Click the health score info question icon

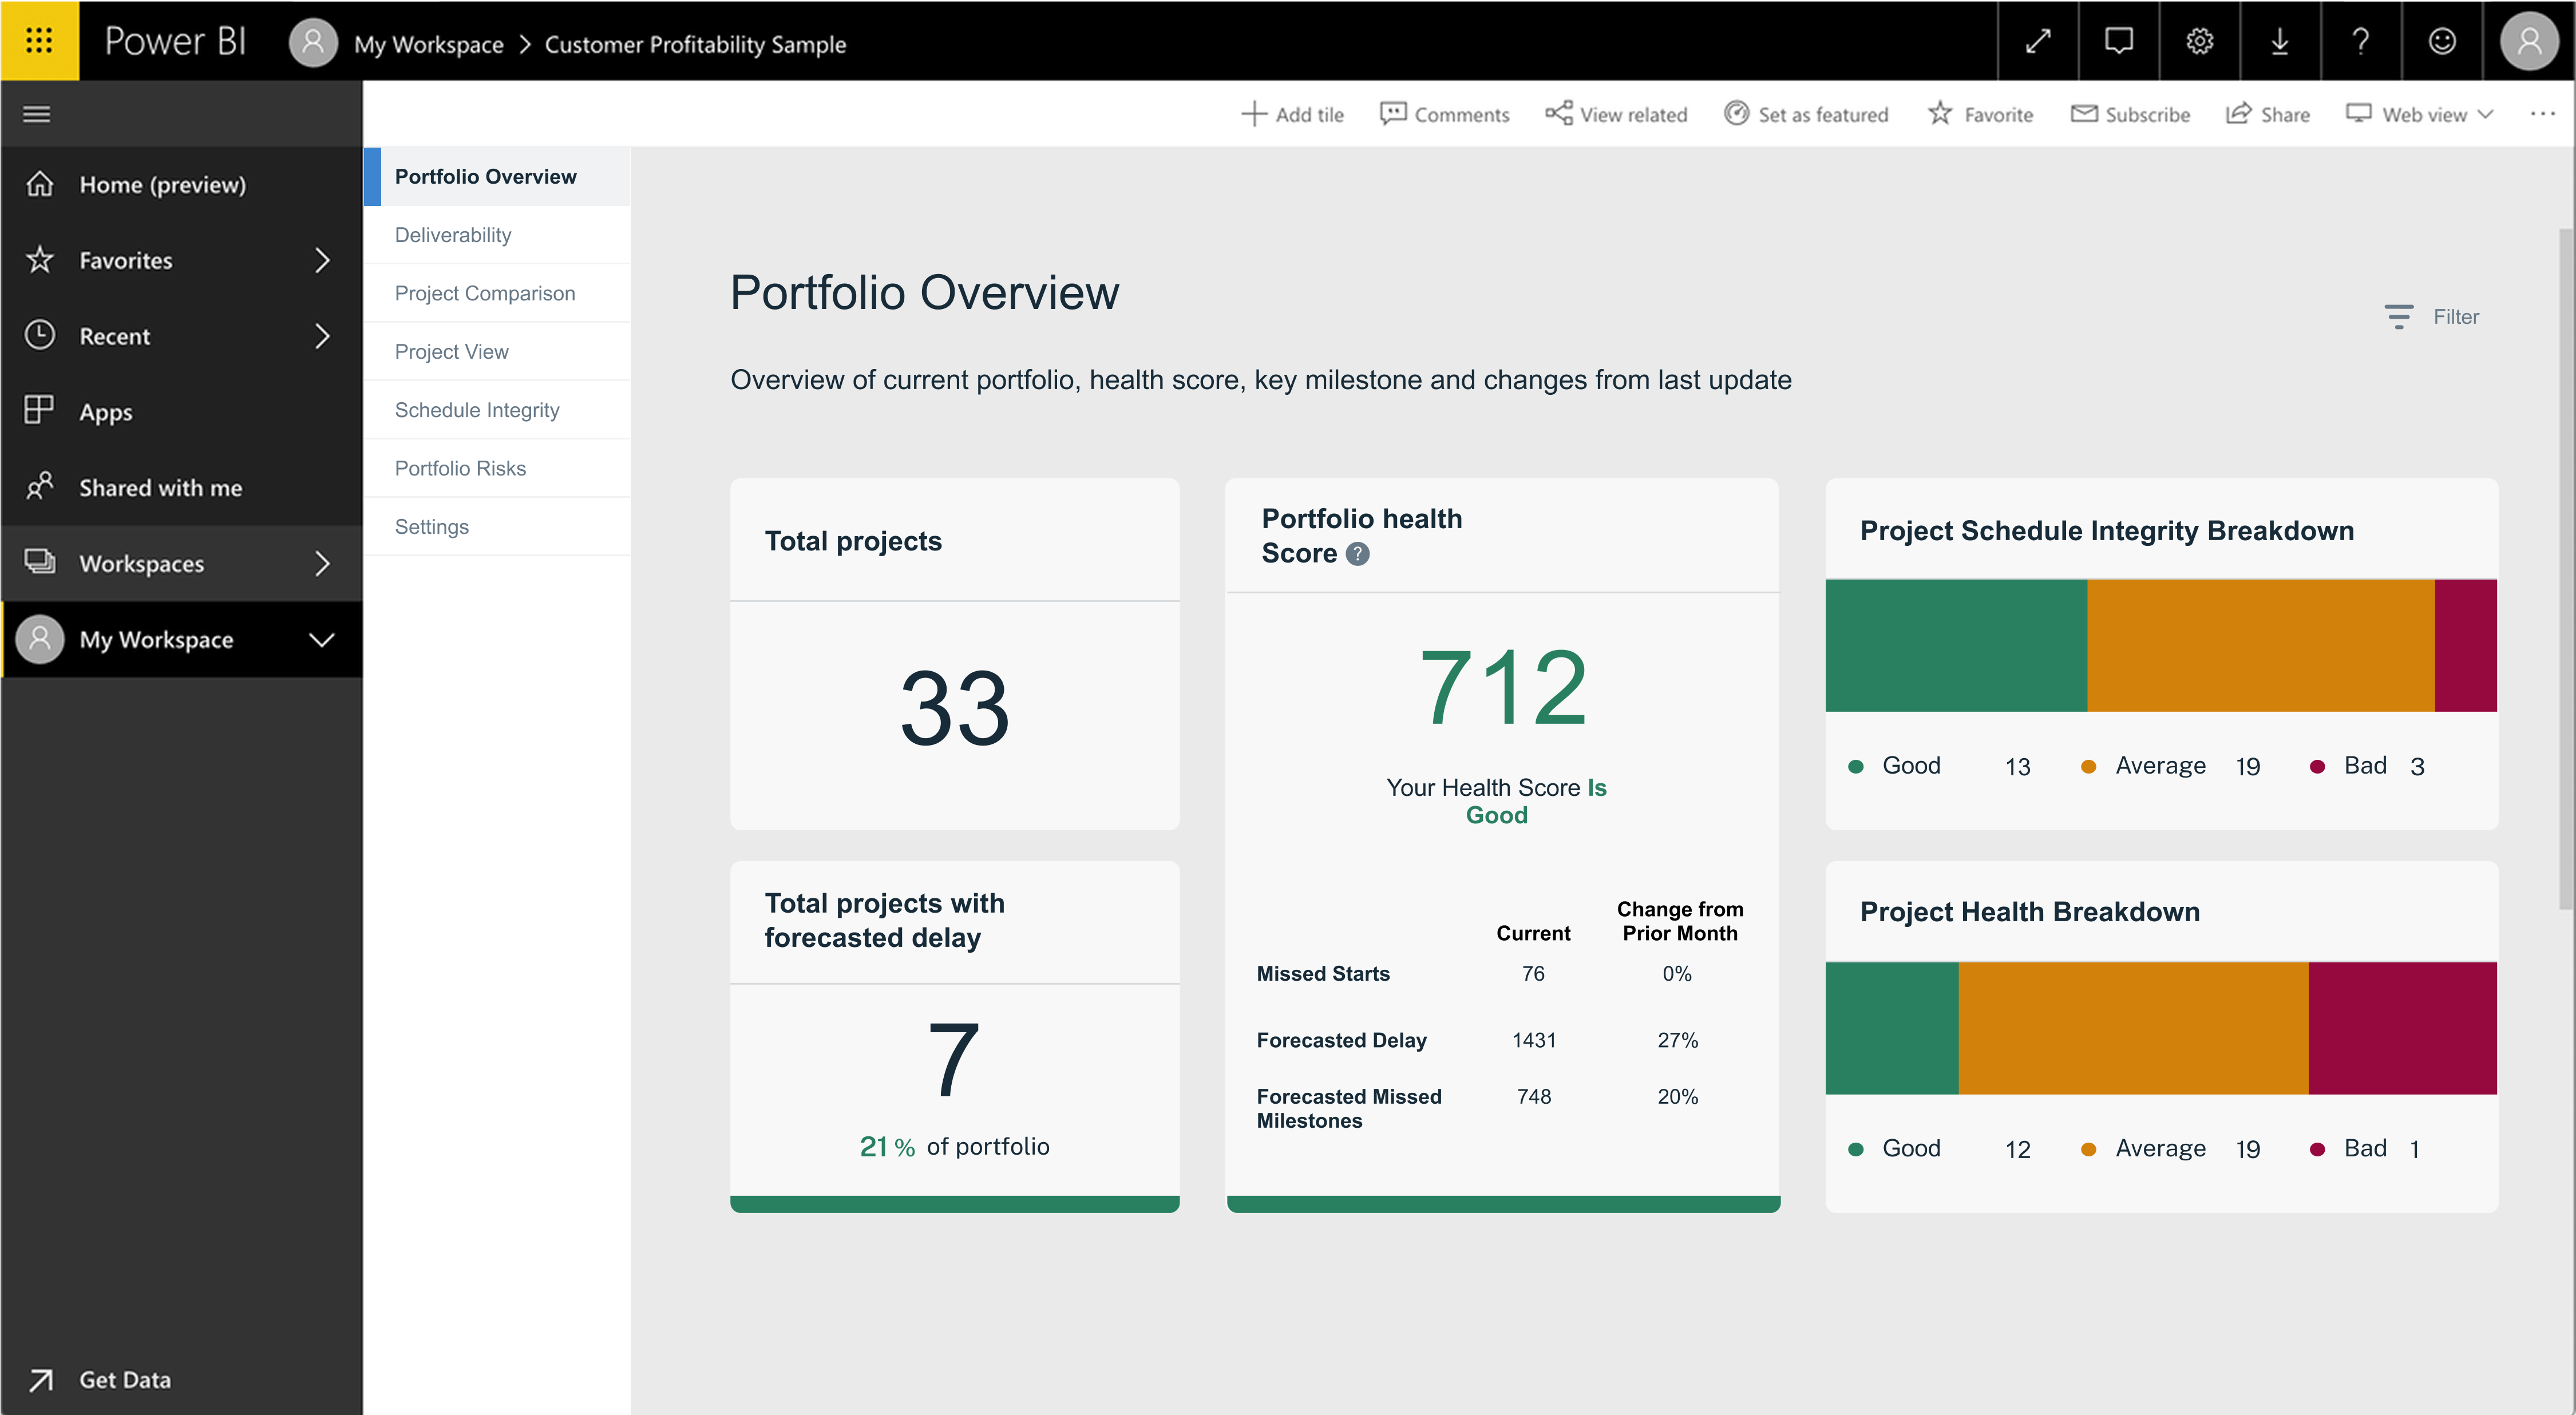(1357, 554)
